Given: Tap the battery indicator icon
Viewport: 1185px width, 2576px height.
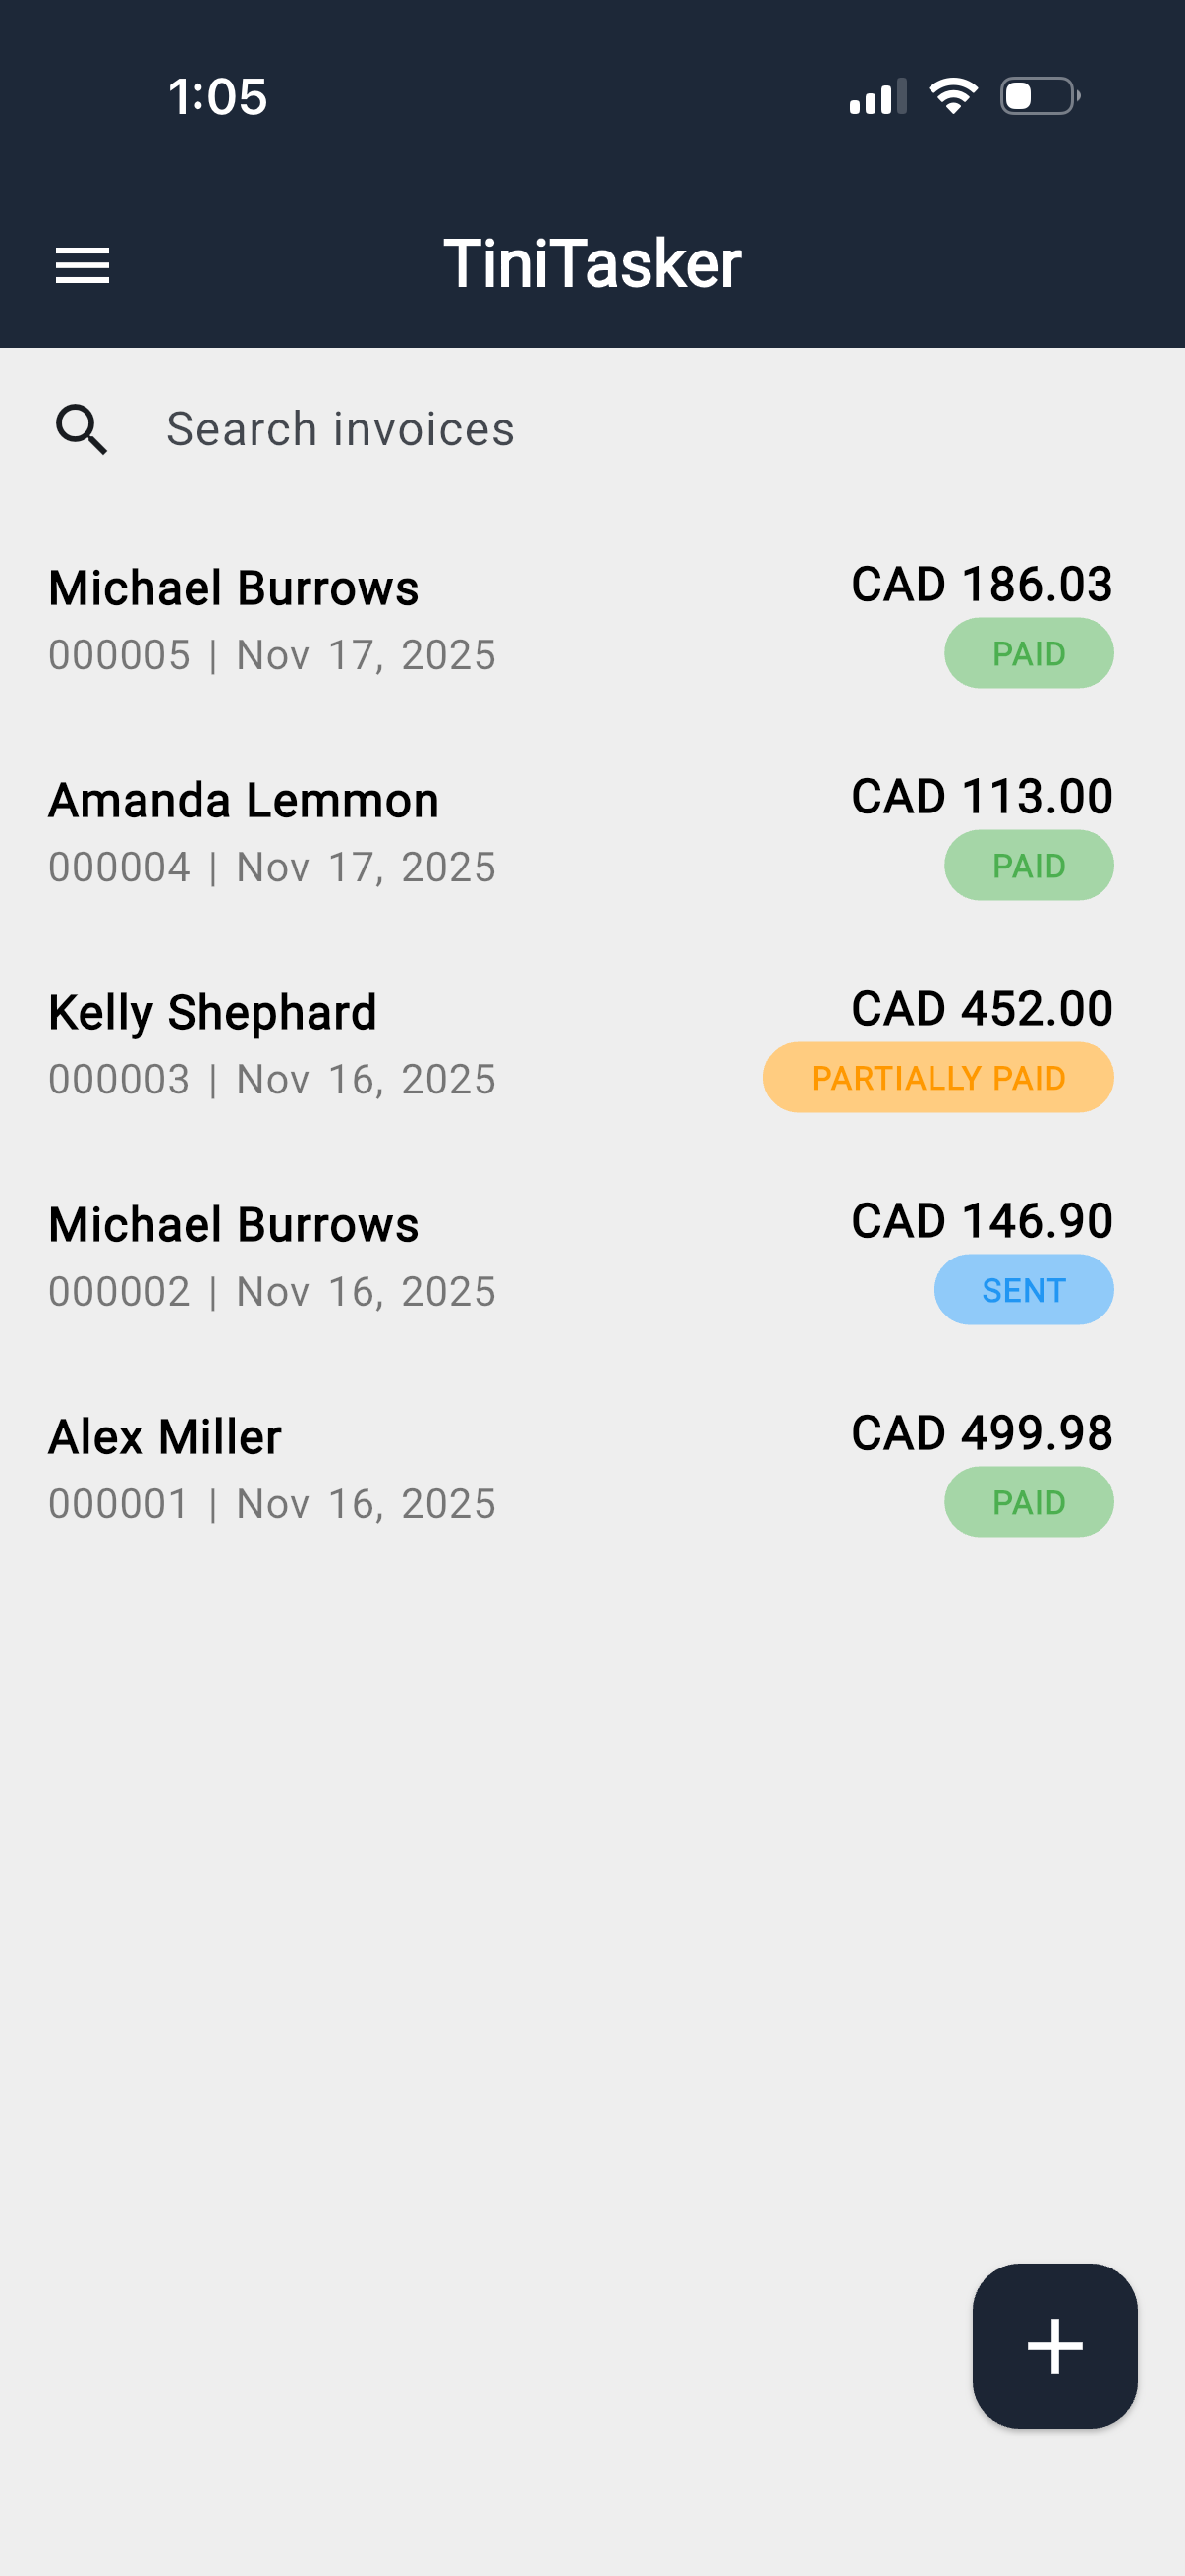Looking at the screenshot, I should pos(1039,96).
